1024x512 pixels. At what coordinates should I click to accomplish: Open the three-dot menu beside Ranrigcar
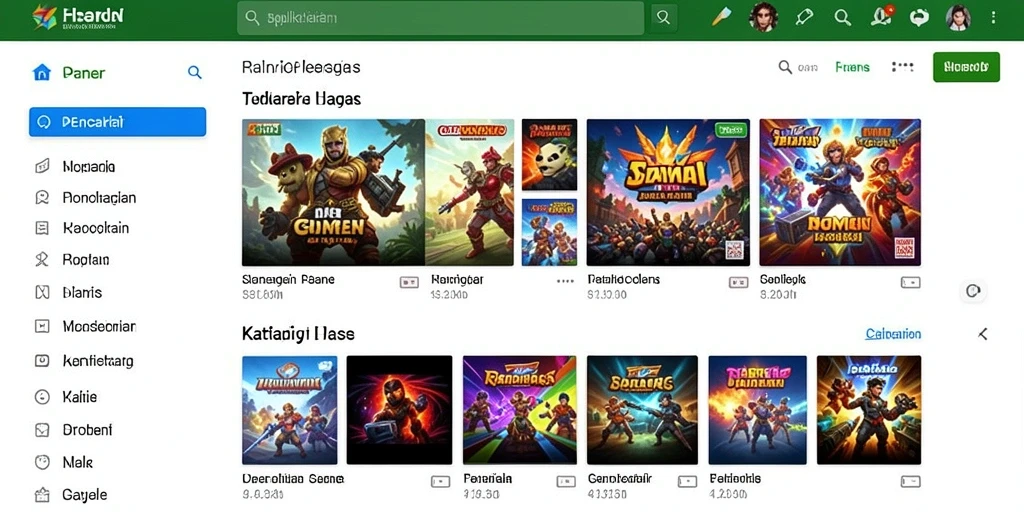pos(565,281)
